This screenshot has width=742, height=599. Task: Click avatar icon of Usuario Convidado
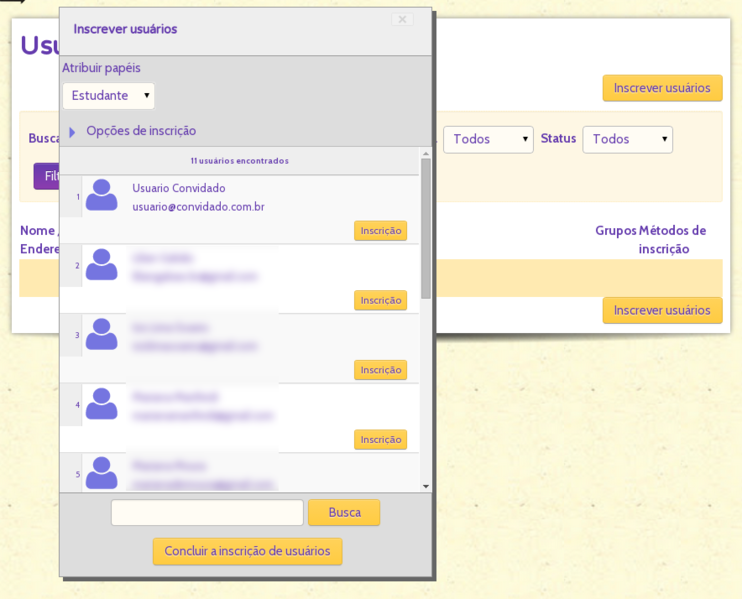pos(101,194)
